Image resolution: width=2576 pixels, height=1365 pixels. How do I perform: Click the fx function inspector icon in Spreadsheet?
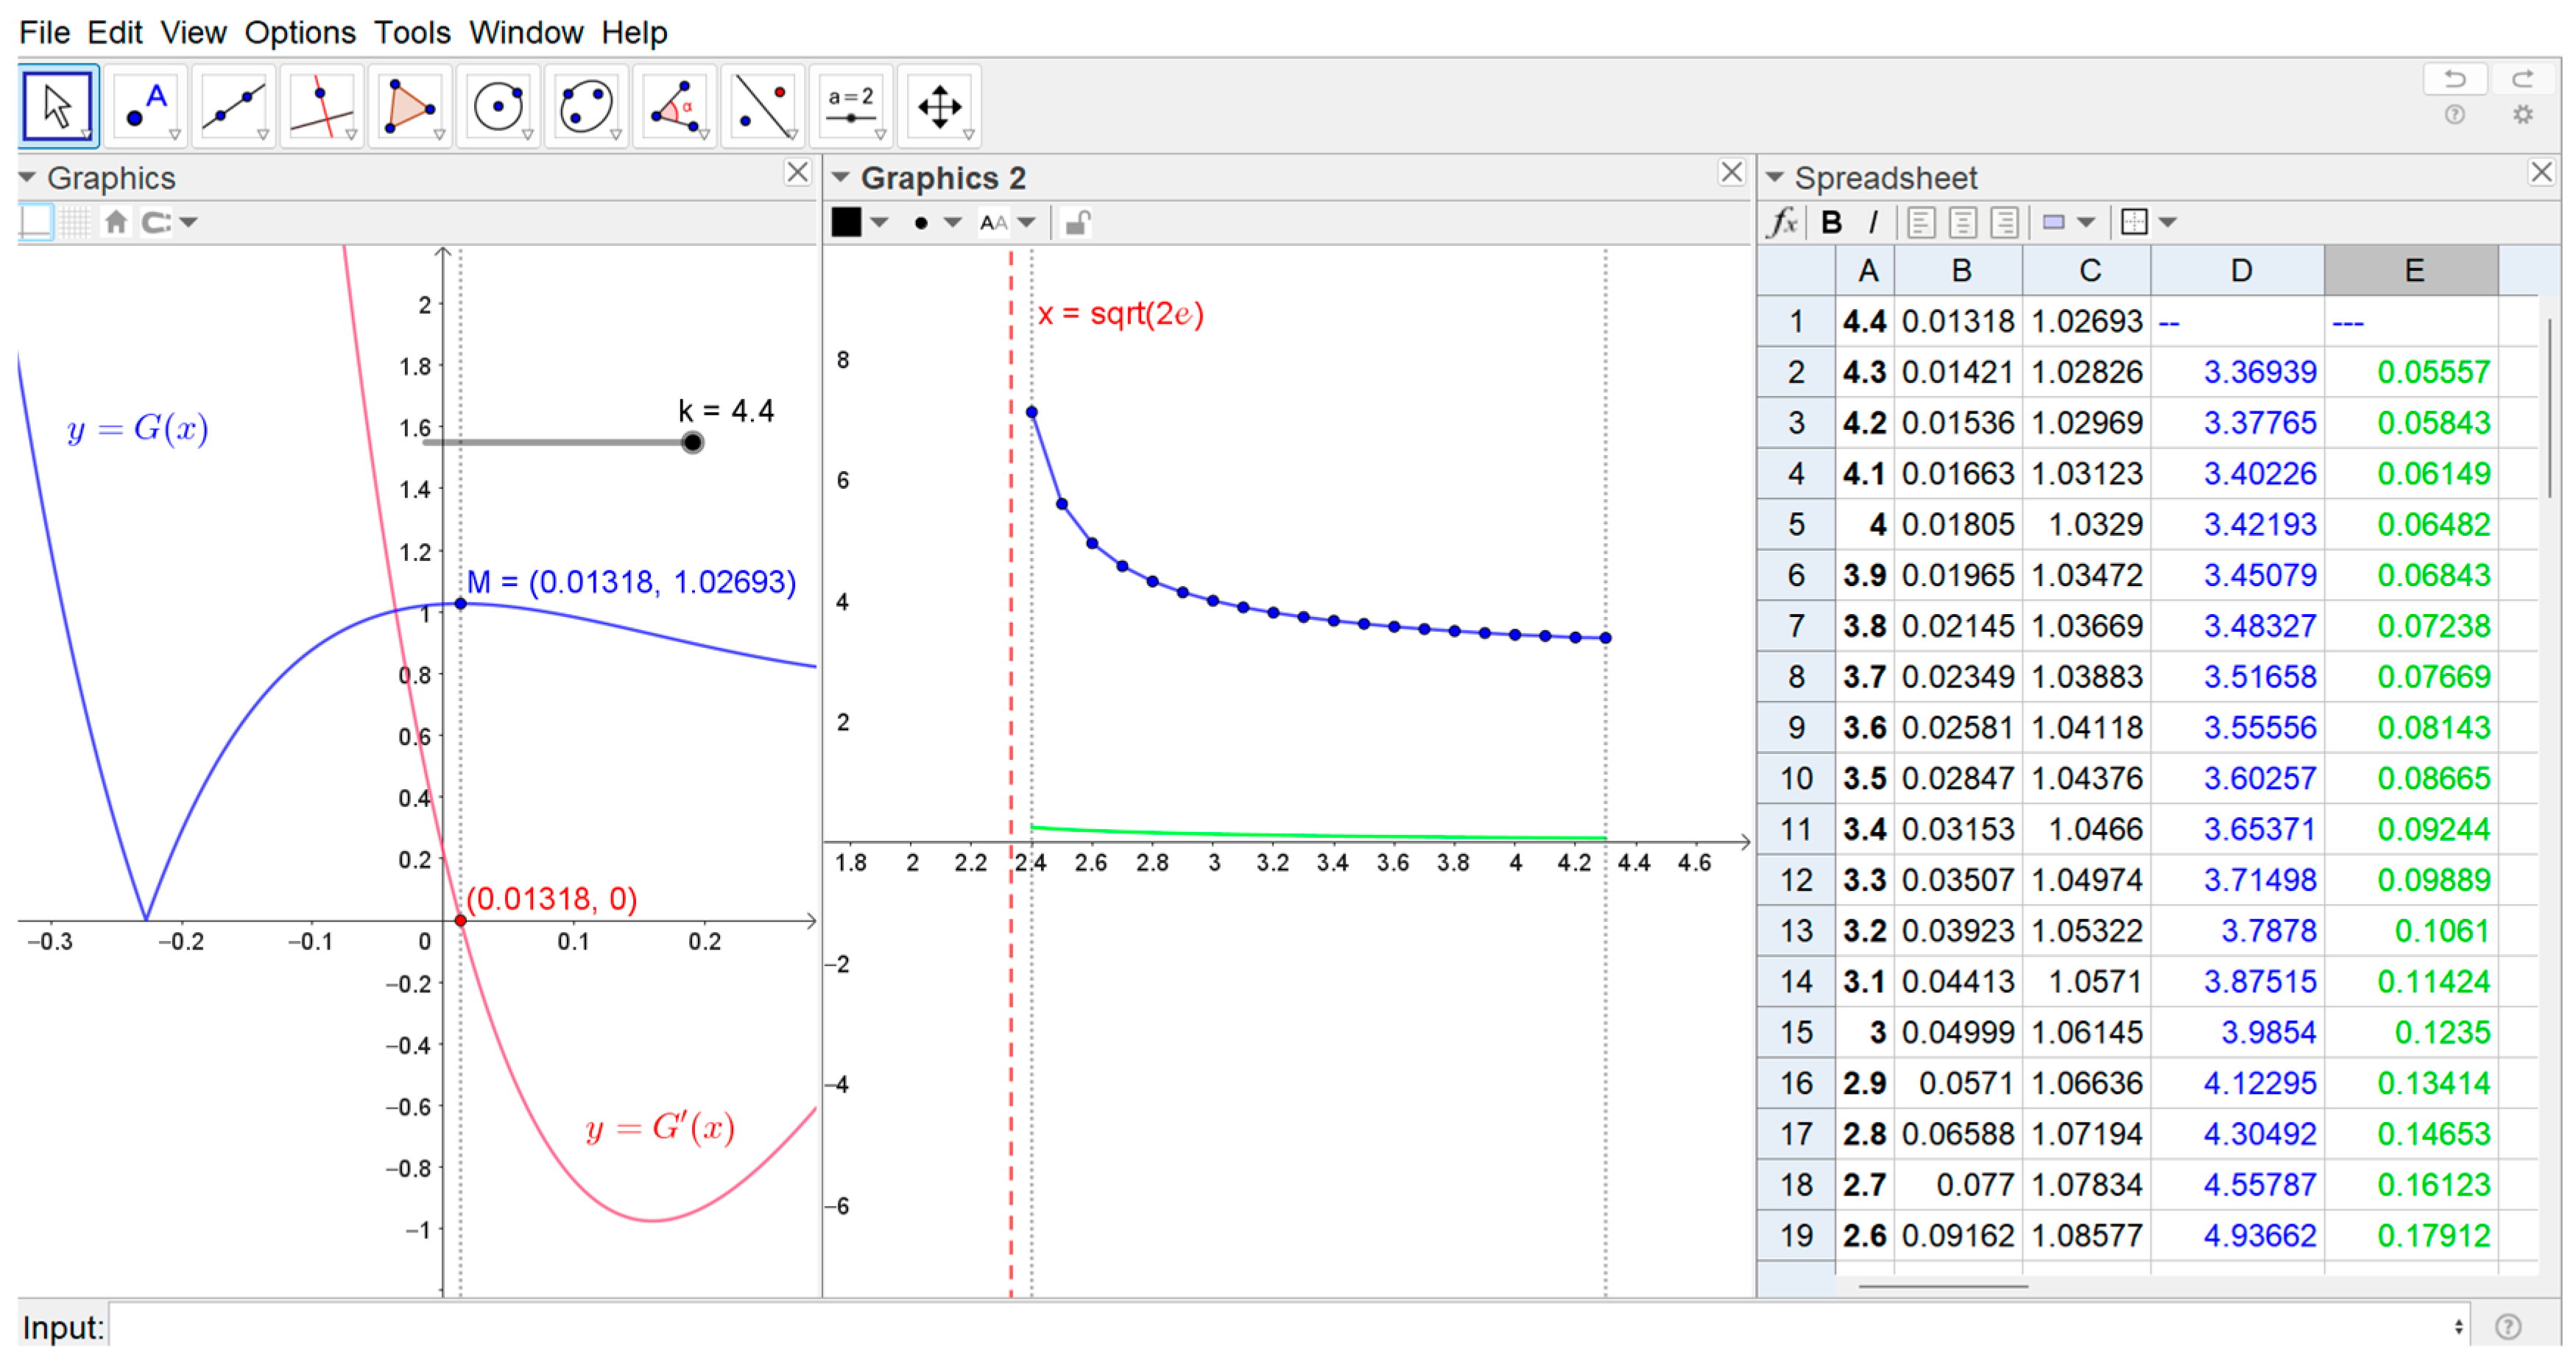tap(1783, 222)
